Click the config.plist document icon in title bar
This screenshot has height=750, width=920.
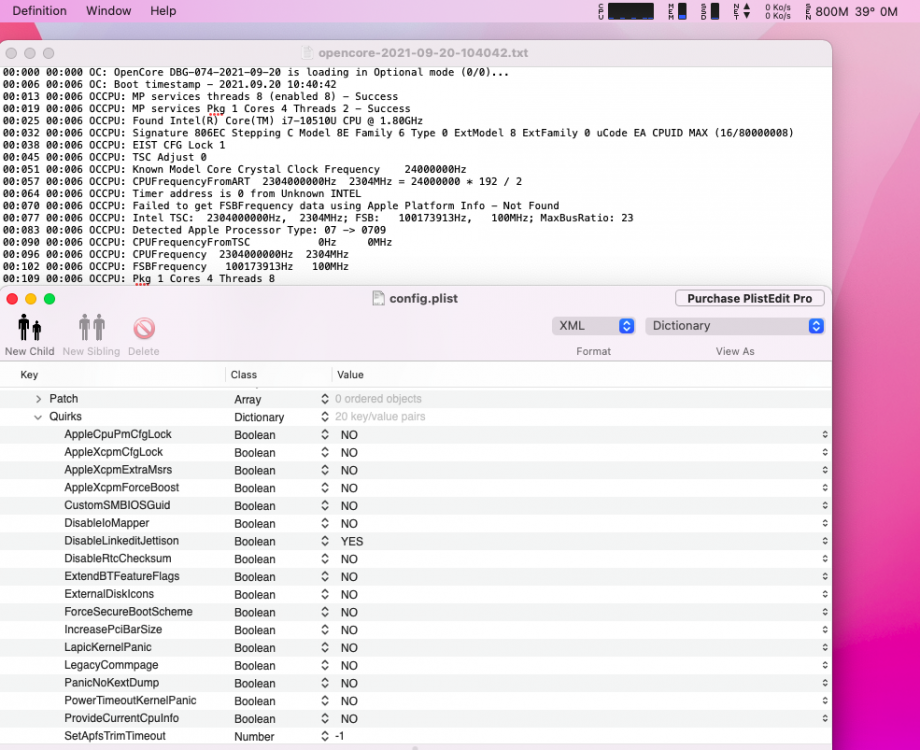pyautogui.click(x=378, y=298)
